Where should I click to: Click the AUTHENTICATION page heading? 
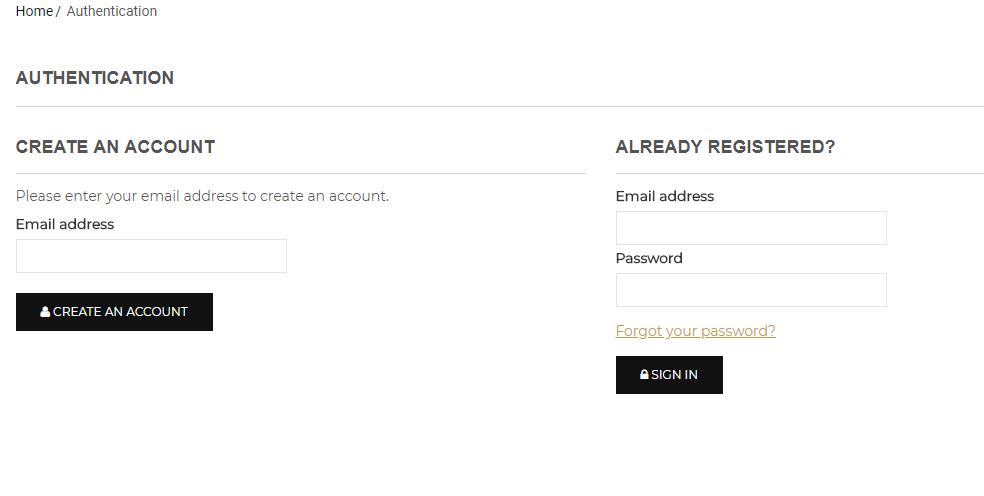95,78
